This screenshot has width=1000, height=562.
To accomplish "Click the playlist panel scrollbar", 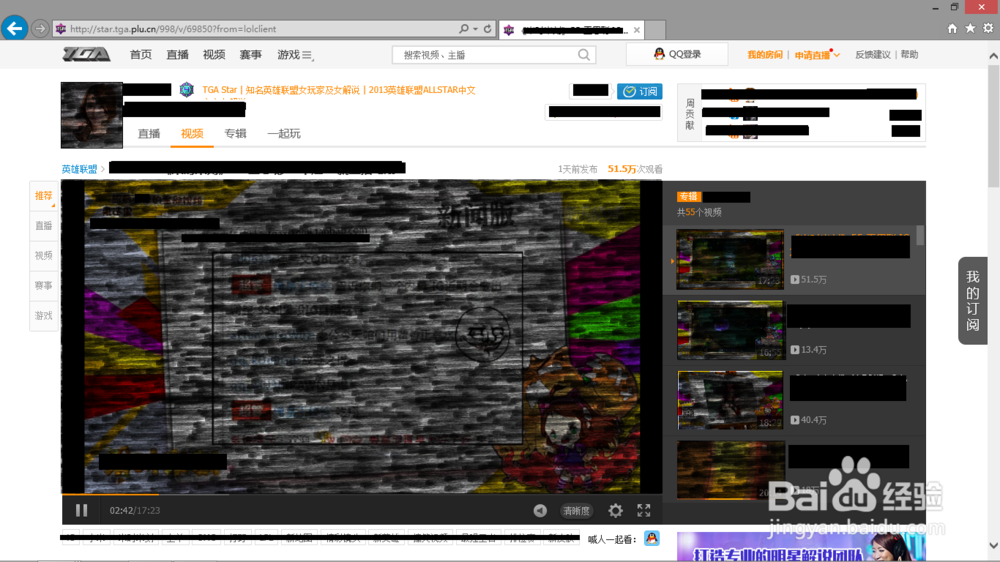I will 920,235.
